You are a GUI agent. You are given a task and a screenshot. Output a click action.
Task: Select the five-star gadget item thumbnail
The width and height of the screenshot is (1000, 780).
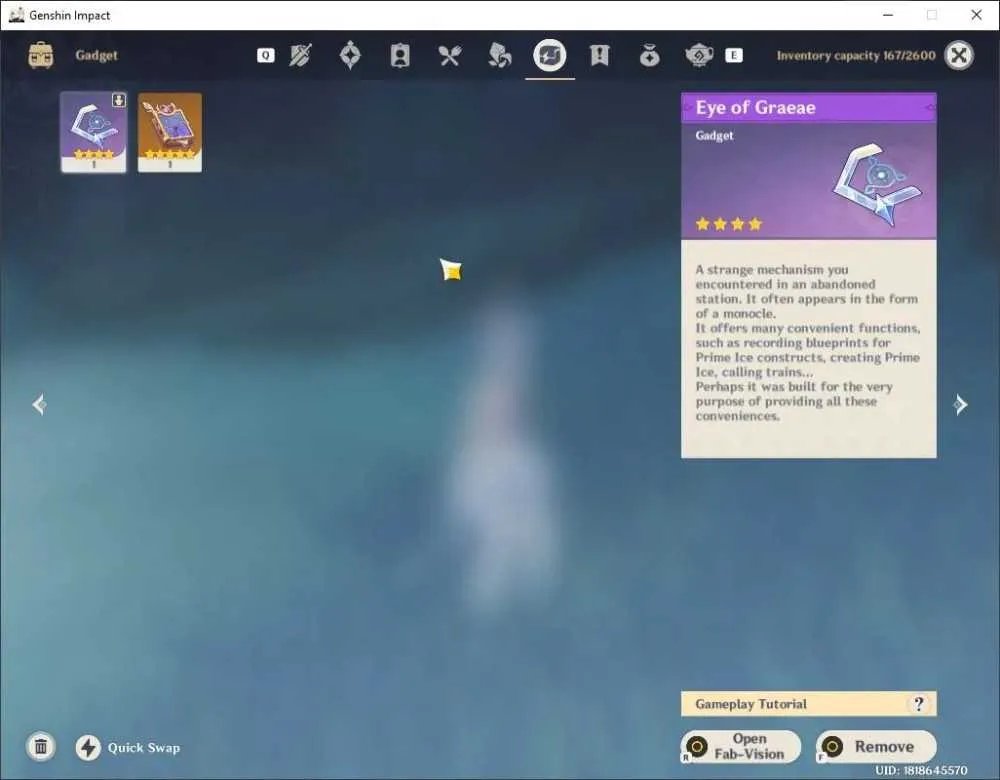click(170, 132)
